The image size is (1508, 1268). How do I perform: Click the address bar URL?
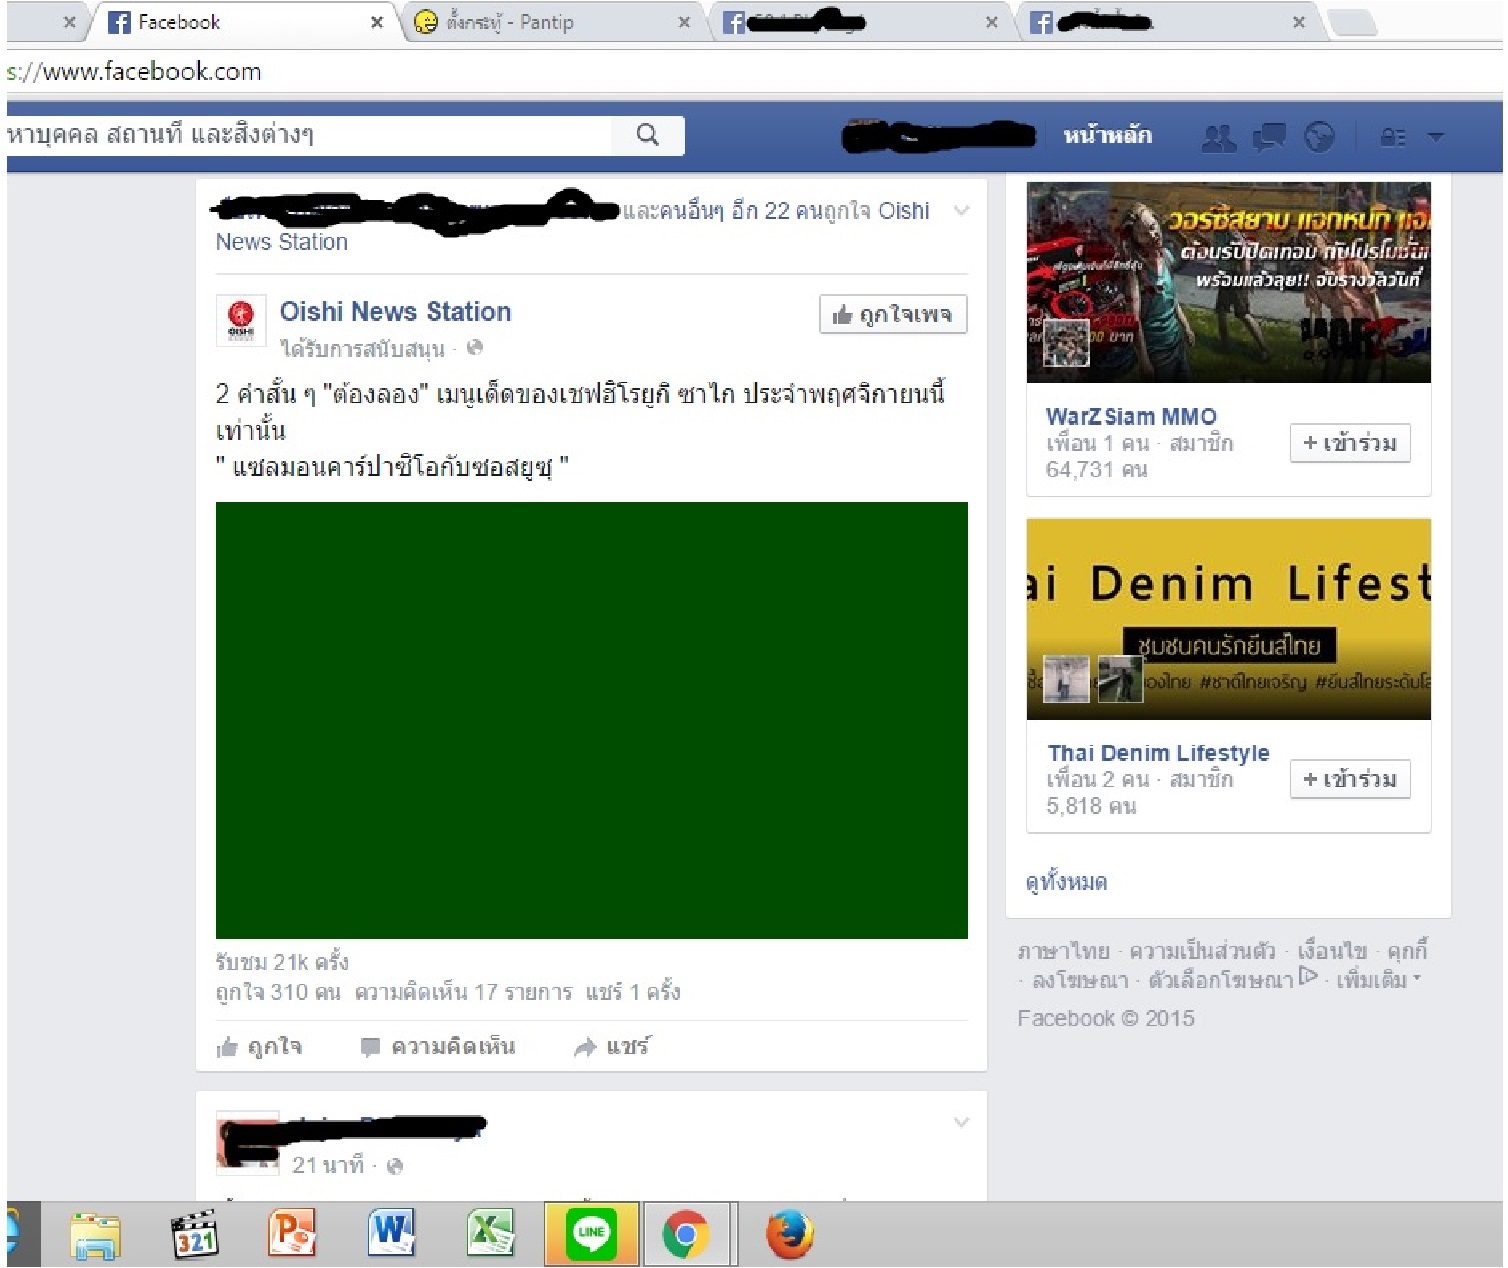pyautogui.click(x=134, y=71)
